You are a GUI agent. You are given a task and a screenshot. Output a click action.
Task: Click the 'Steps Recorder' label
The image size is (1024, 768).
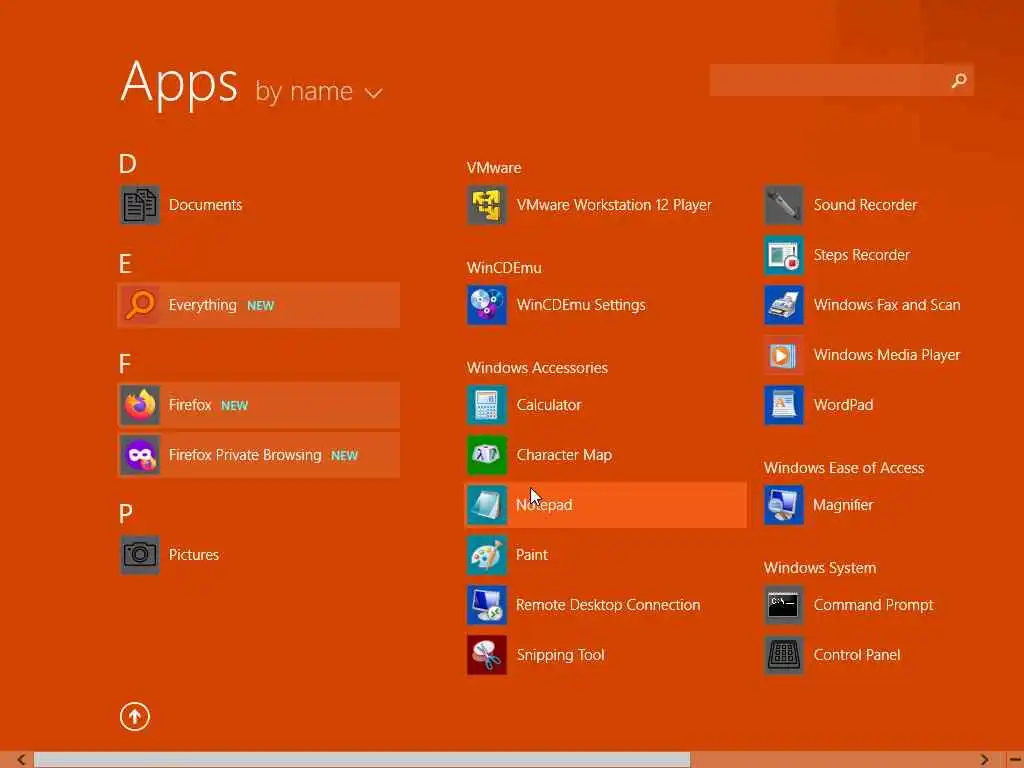(861, 255)
